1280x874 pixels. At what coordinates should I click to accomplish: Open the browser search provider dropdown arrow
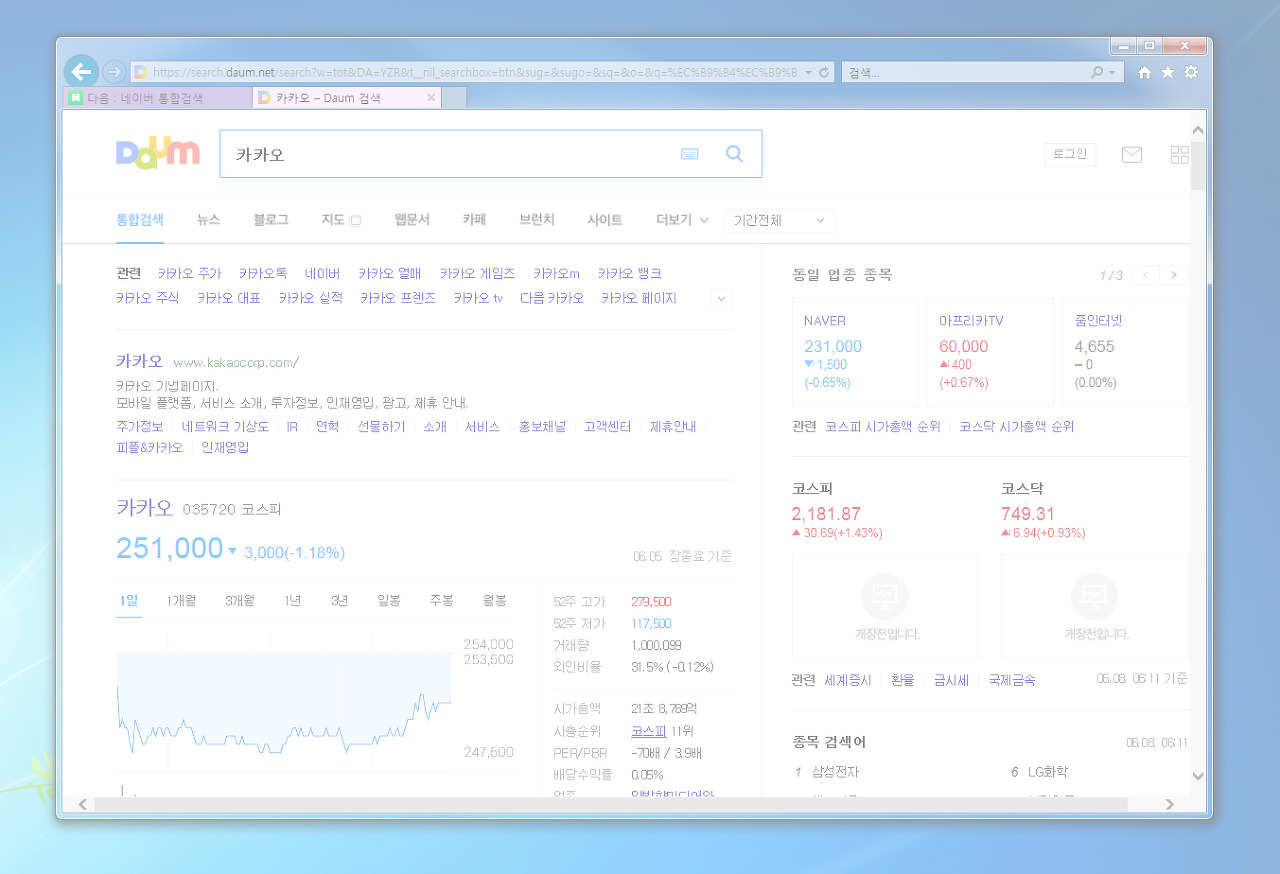click(1112, 73)
